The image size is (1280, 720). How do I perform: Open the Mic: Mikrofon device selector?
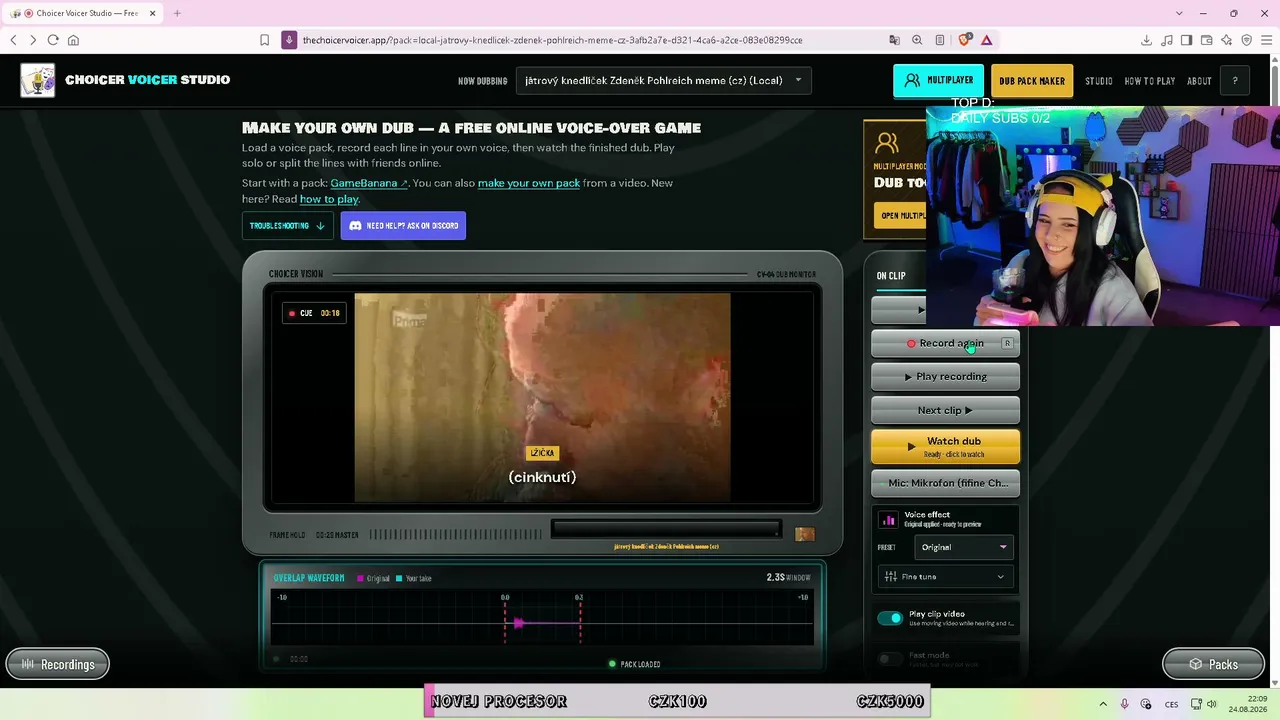point(945,483)
